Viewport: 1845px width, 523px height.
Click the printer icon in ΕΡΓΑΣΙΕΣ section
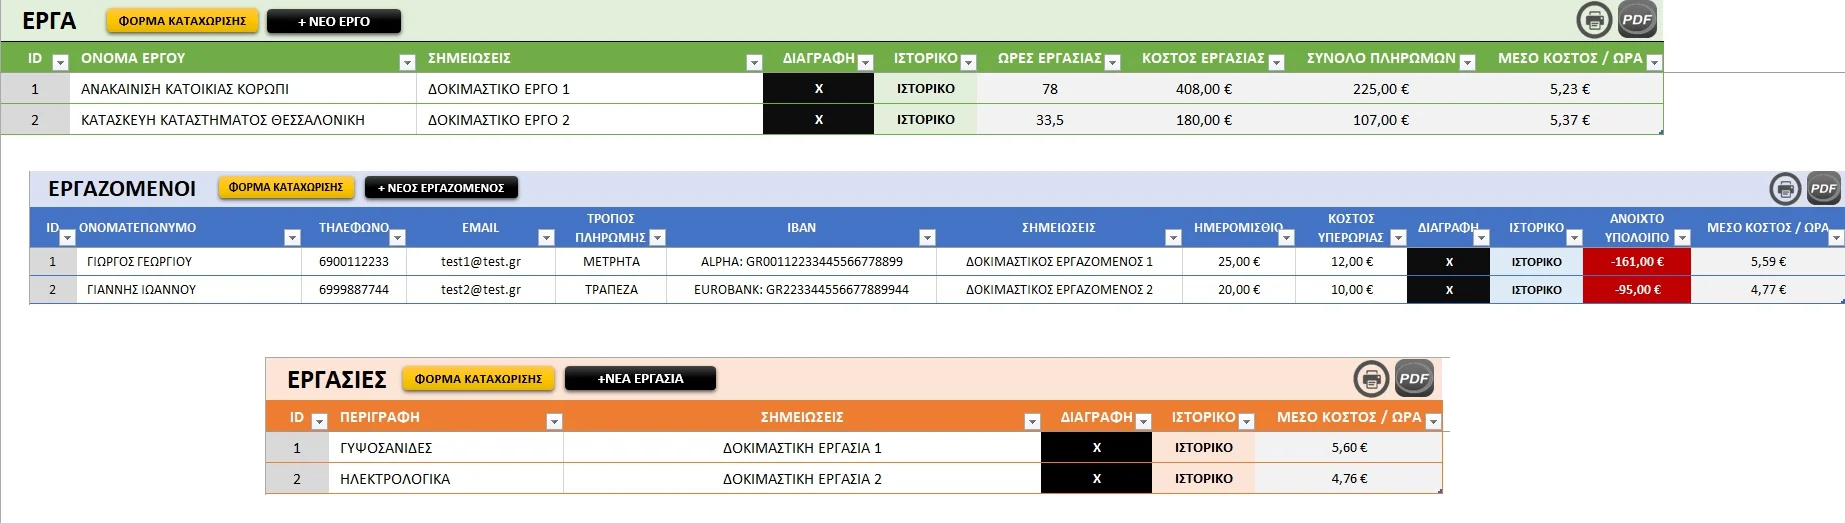[1371, 379]
